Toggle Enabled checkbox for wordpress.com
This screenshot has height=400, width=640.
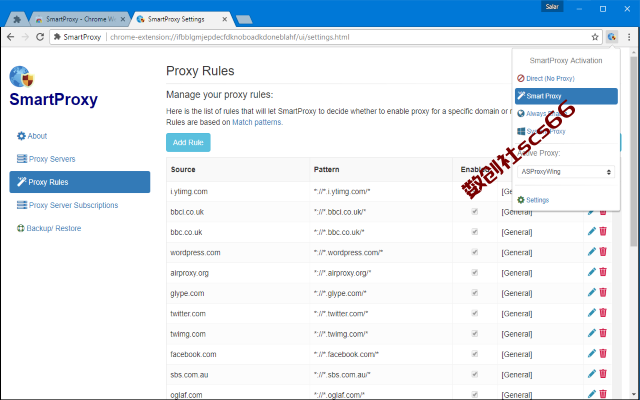[x=474, y=252]
